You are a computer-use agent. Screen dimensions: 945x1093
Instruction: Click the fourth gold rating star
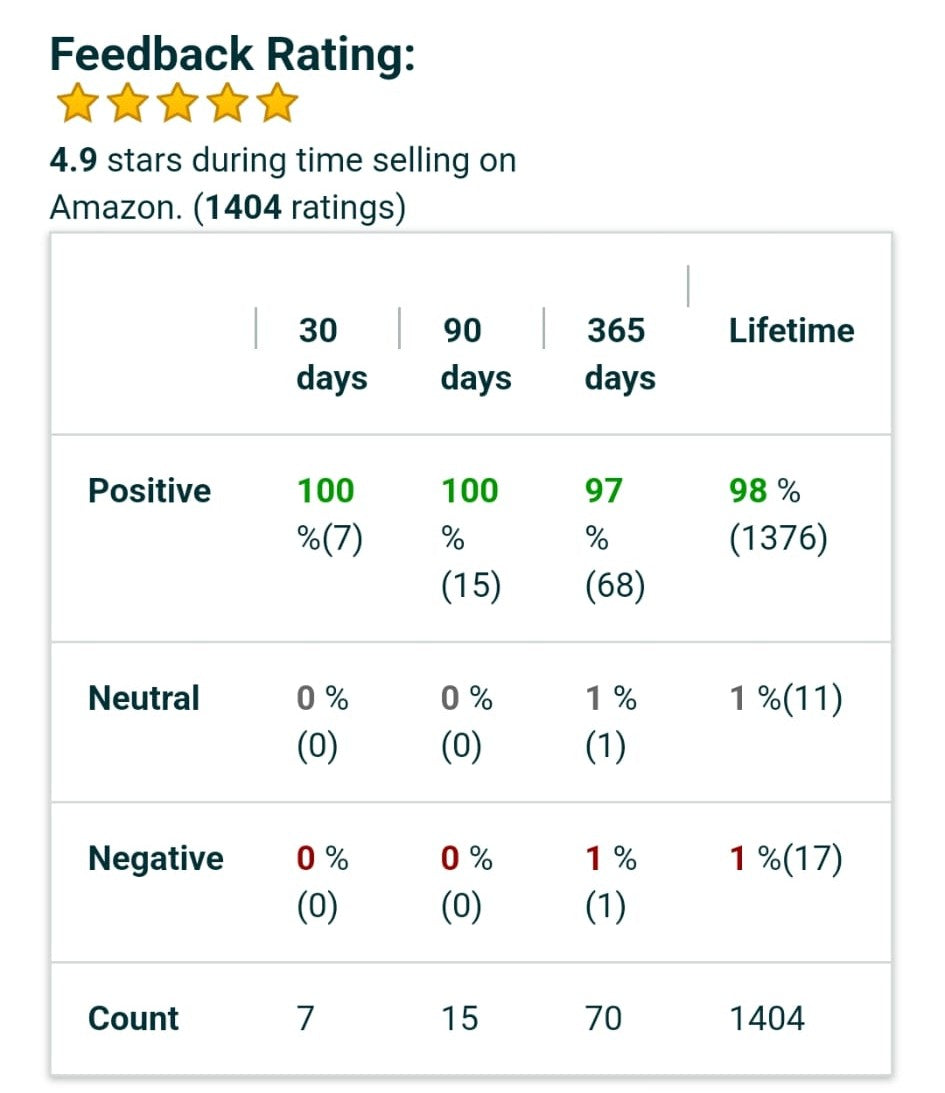pos(228,104)
